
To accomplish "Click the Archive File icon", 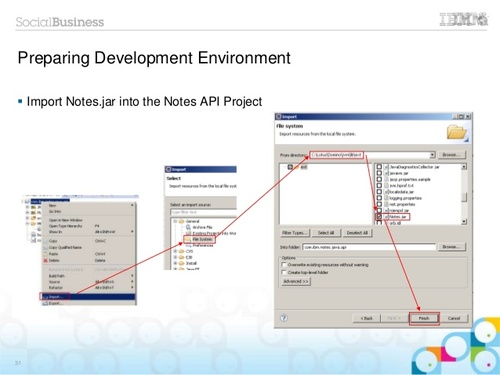I will coord(188,227).
